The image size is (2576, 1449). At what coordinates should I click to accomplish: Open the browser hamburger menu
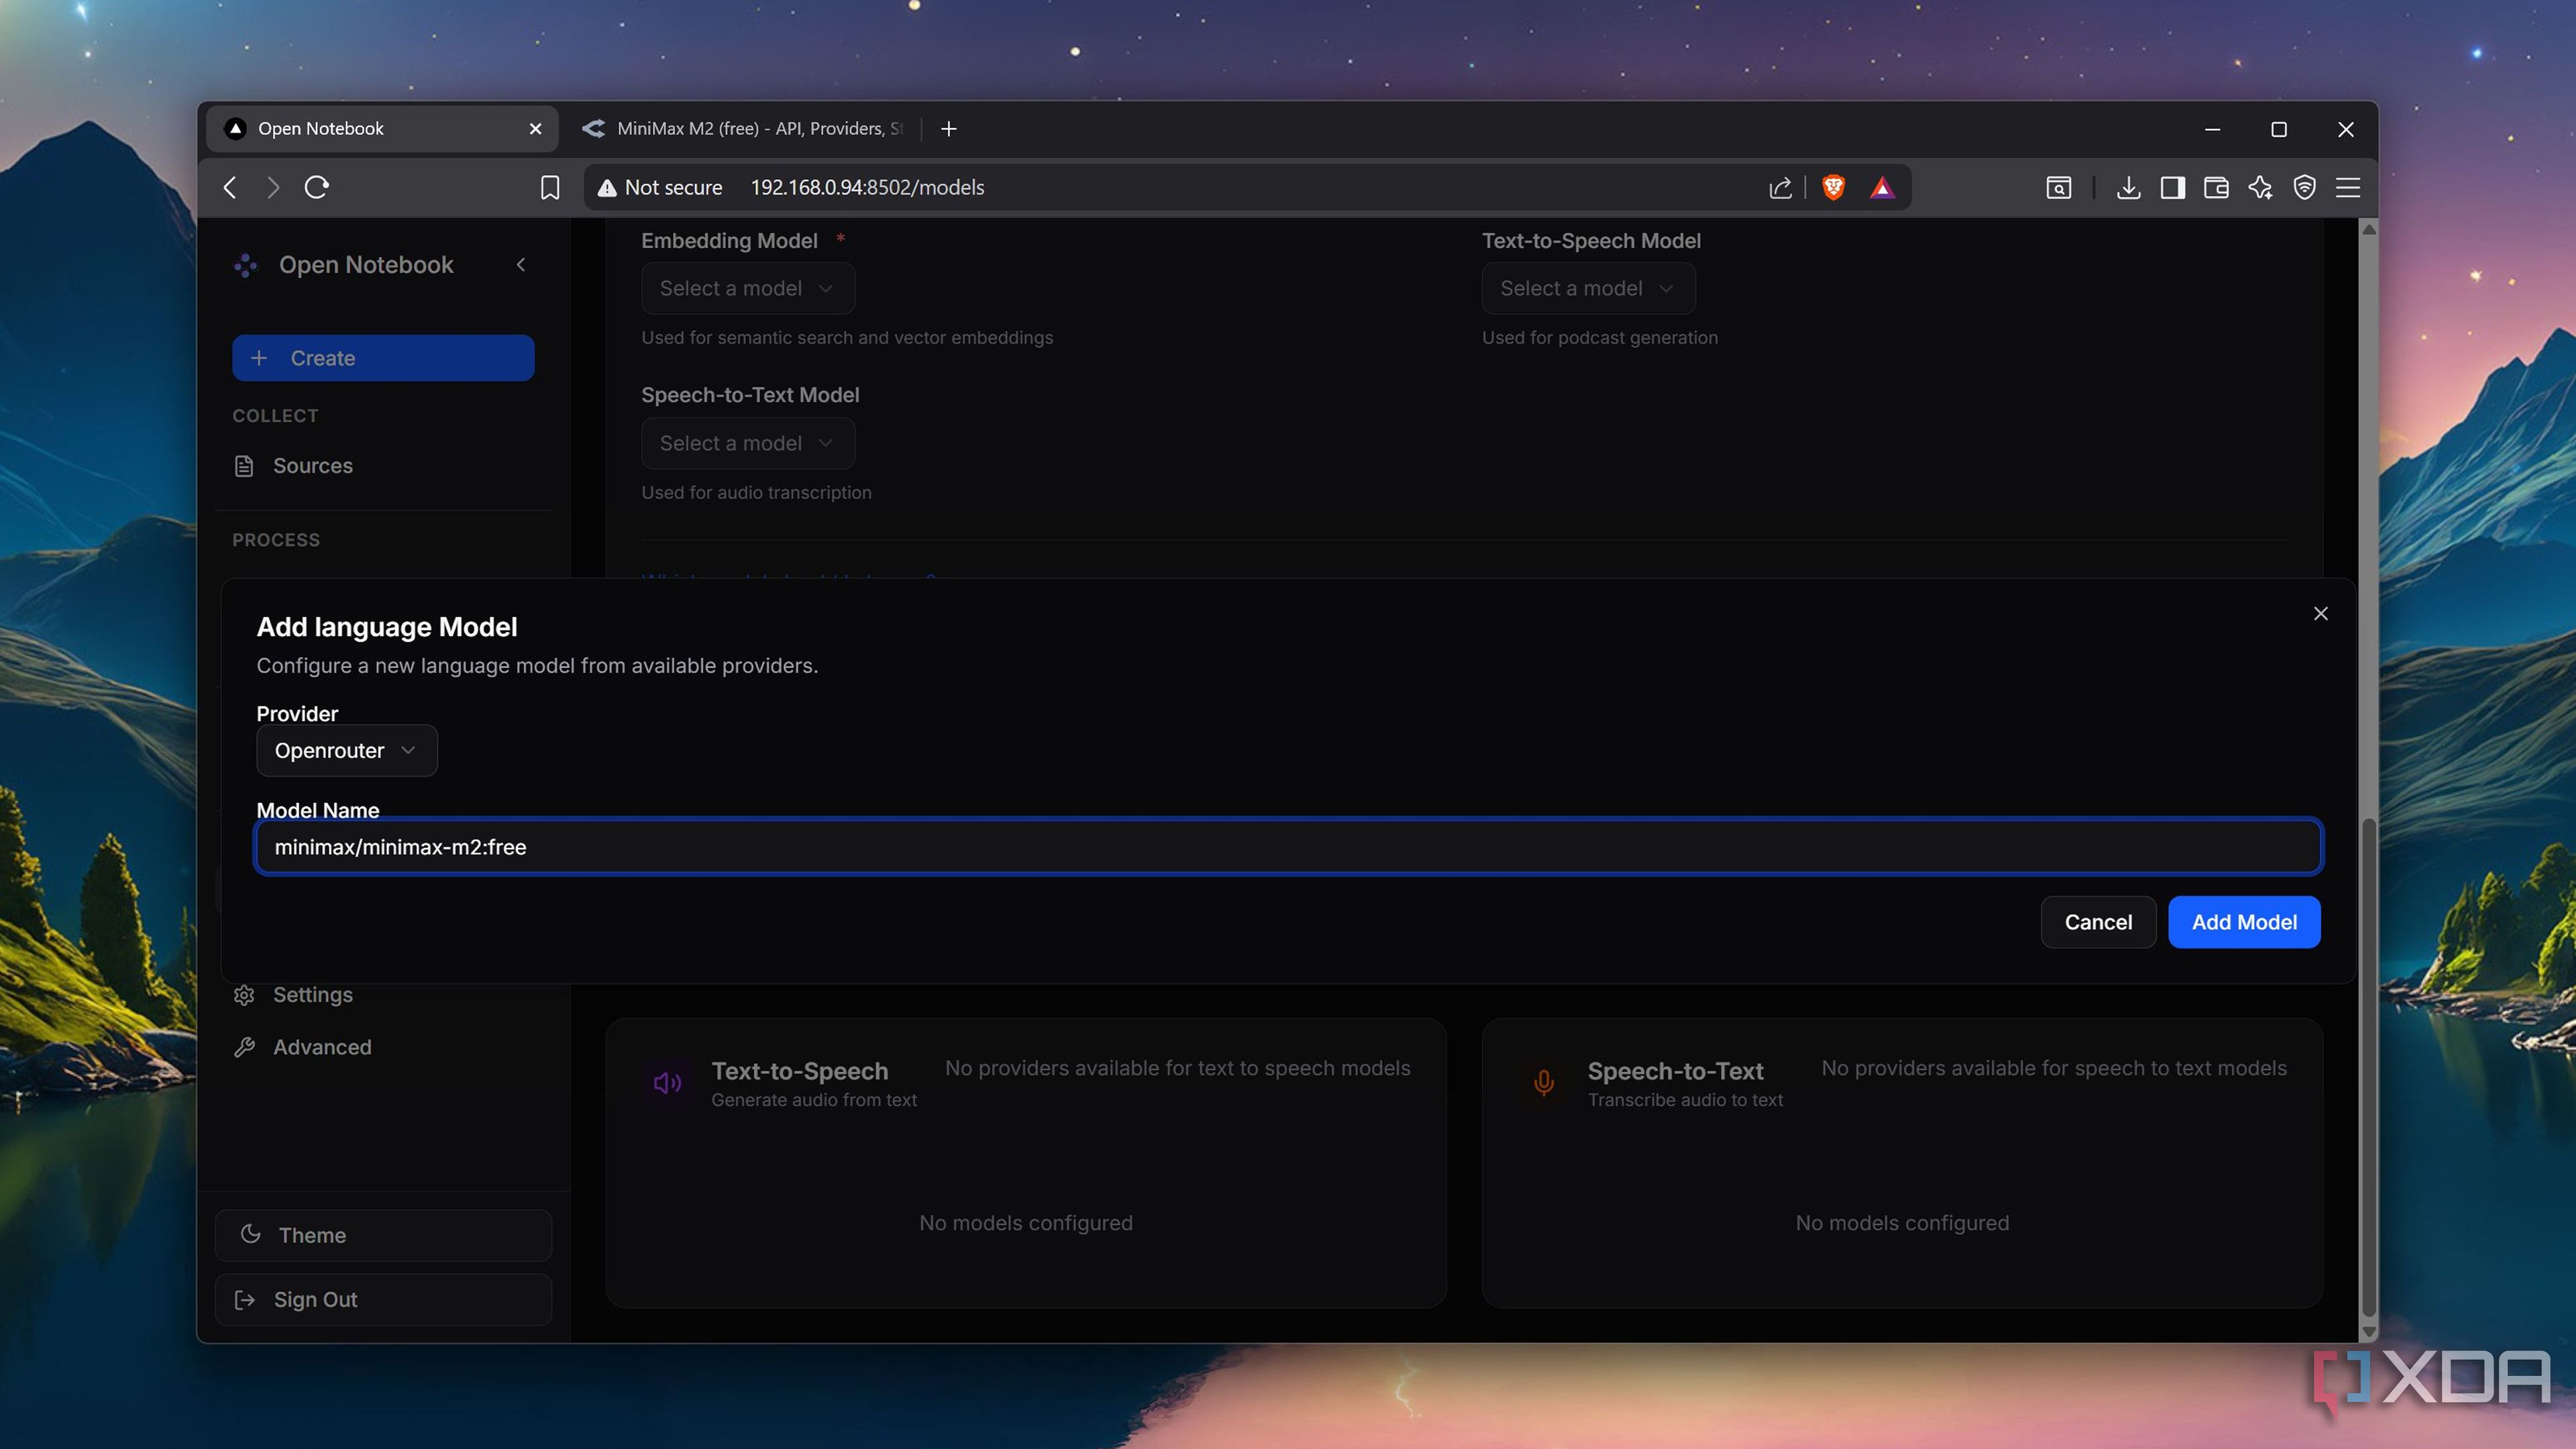tap(2348, 187)
